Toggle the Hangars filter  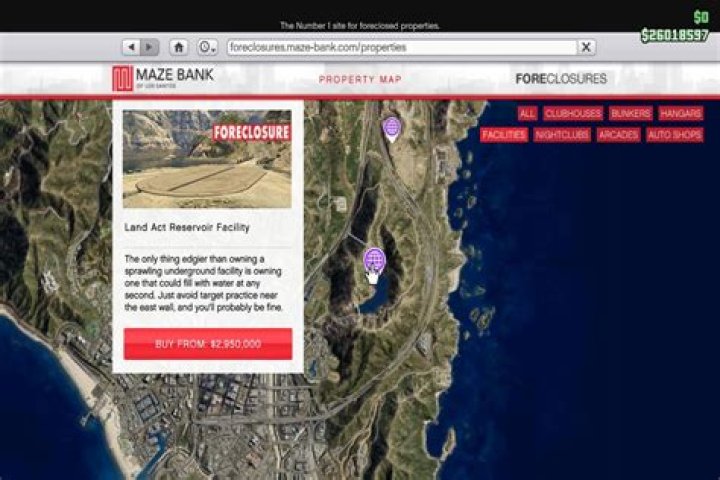point(680,114)
